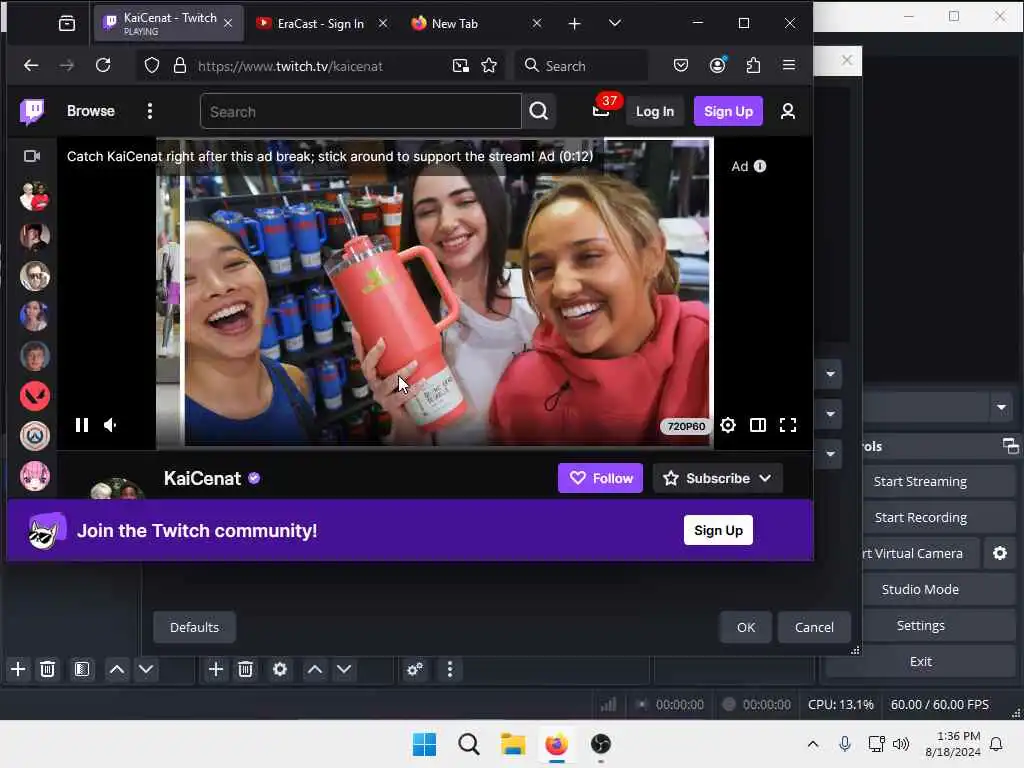Image resolution: width=1024 pixels, height=768 pixels.
Task: Open the Firefox account icon
Action: (x=717, y=65)
